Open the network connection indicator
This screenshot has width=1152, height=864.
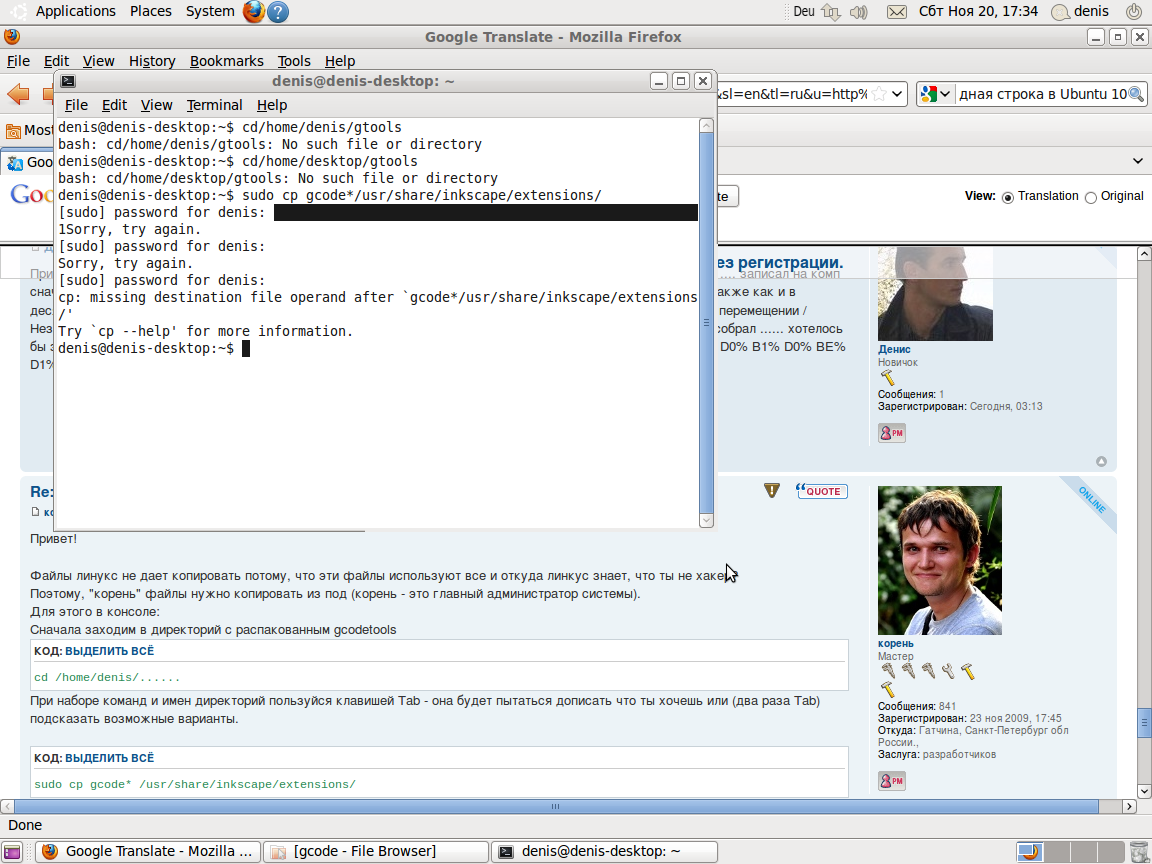point(831,12)
